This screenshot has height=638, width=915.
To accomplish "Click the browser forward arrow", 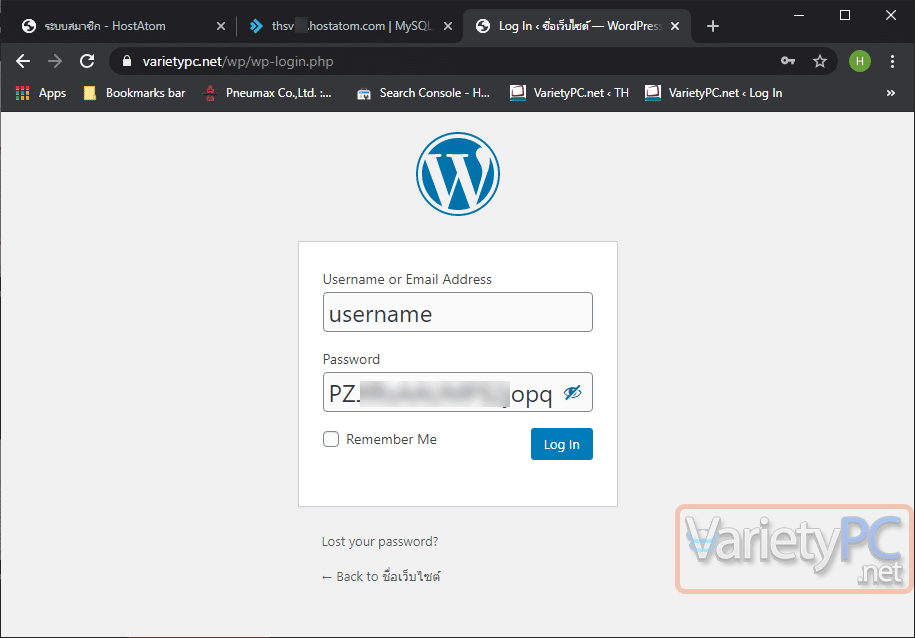I will [55, 61].
